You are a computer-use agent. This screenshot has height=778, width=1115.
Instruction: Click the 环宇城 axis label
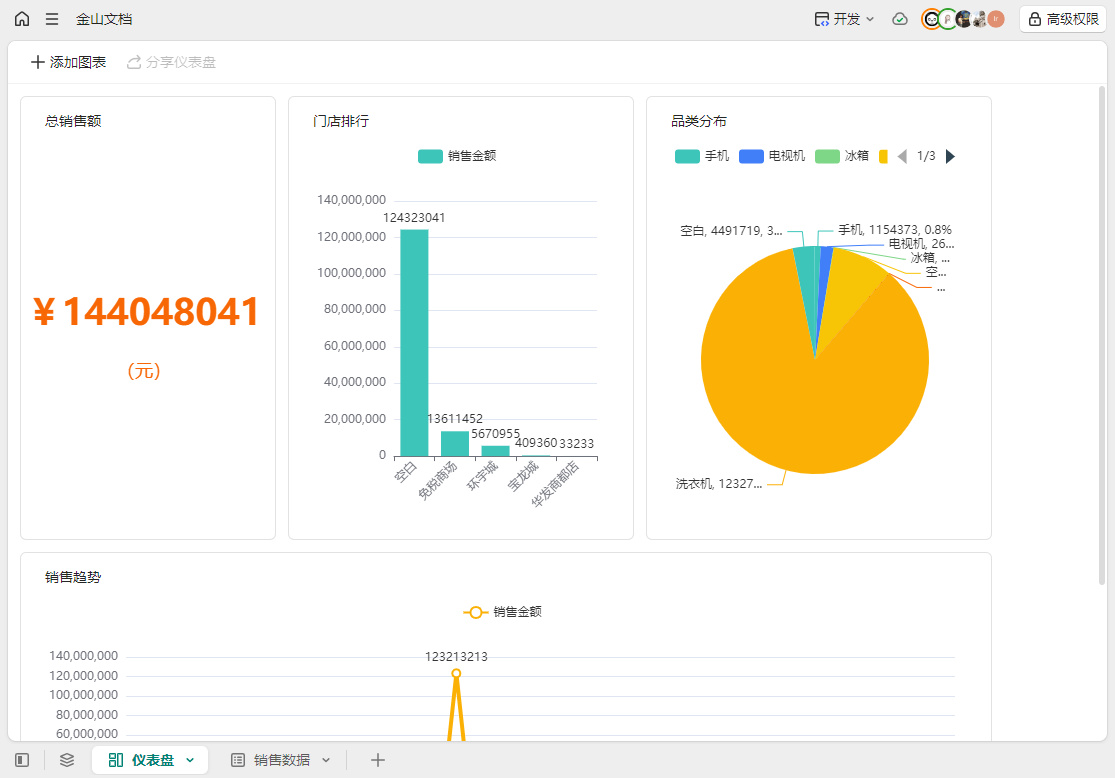[x=483, y=476]
